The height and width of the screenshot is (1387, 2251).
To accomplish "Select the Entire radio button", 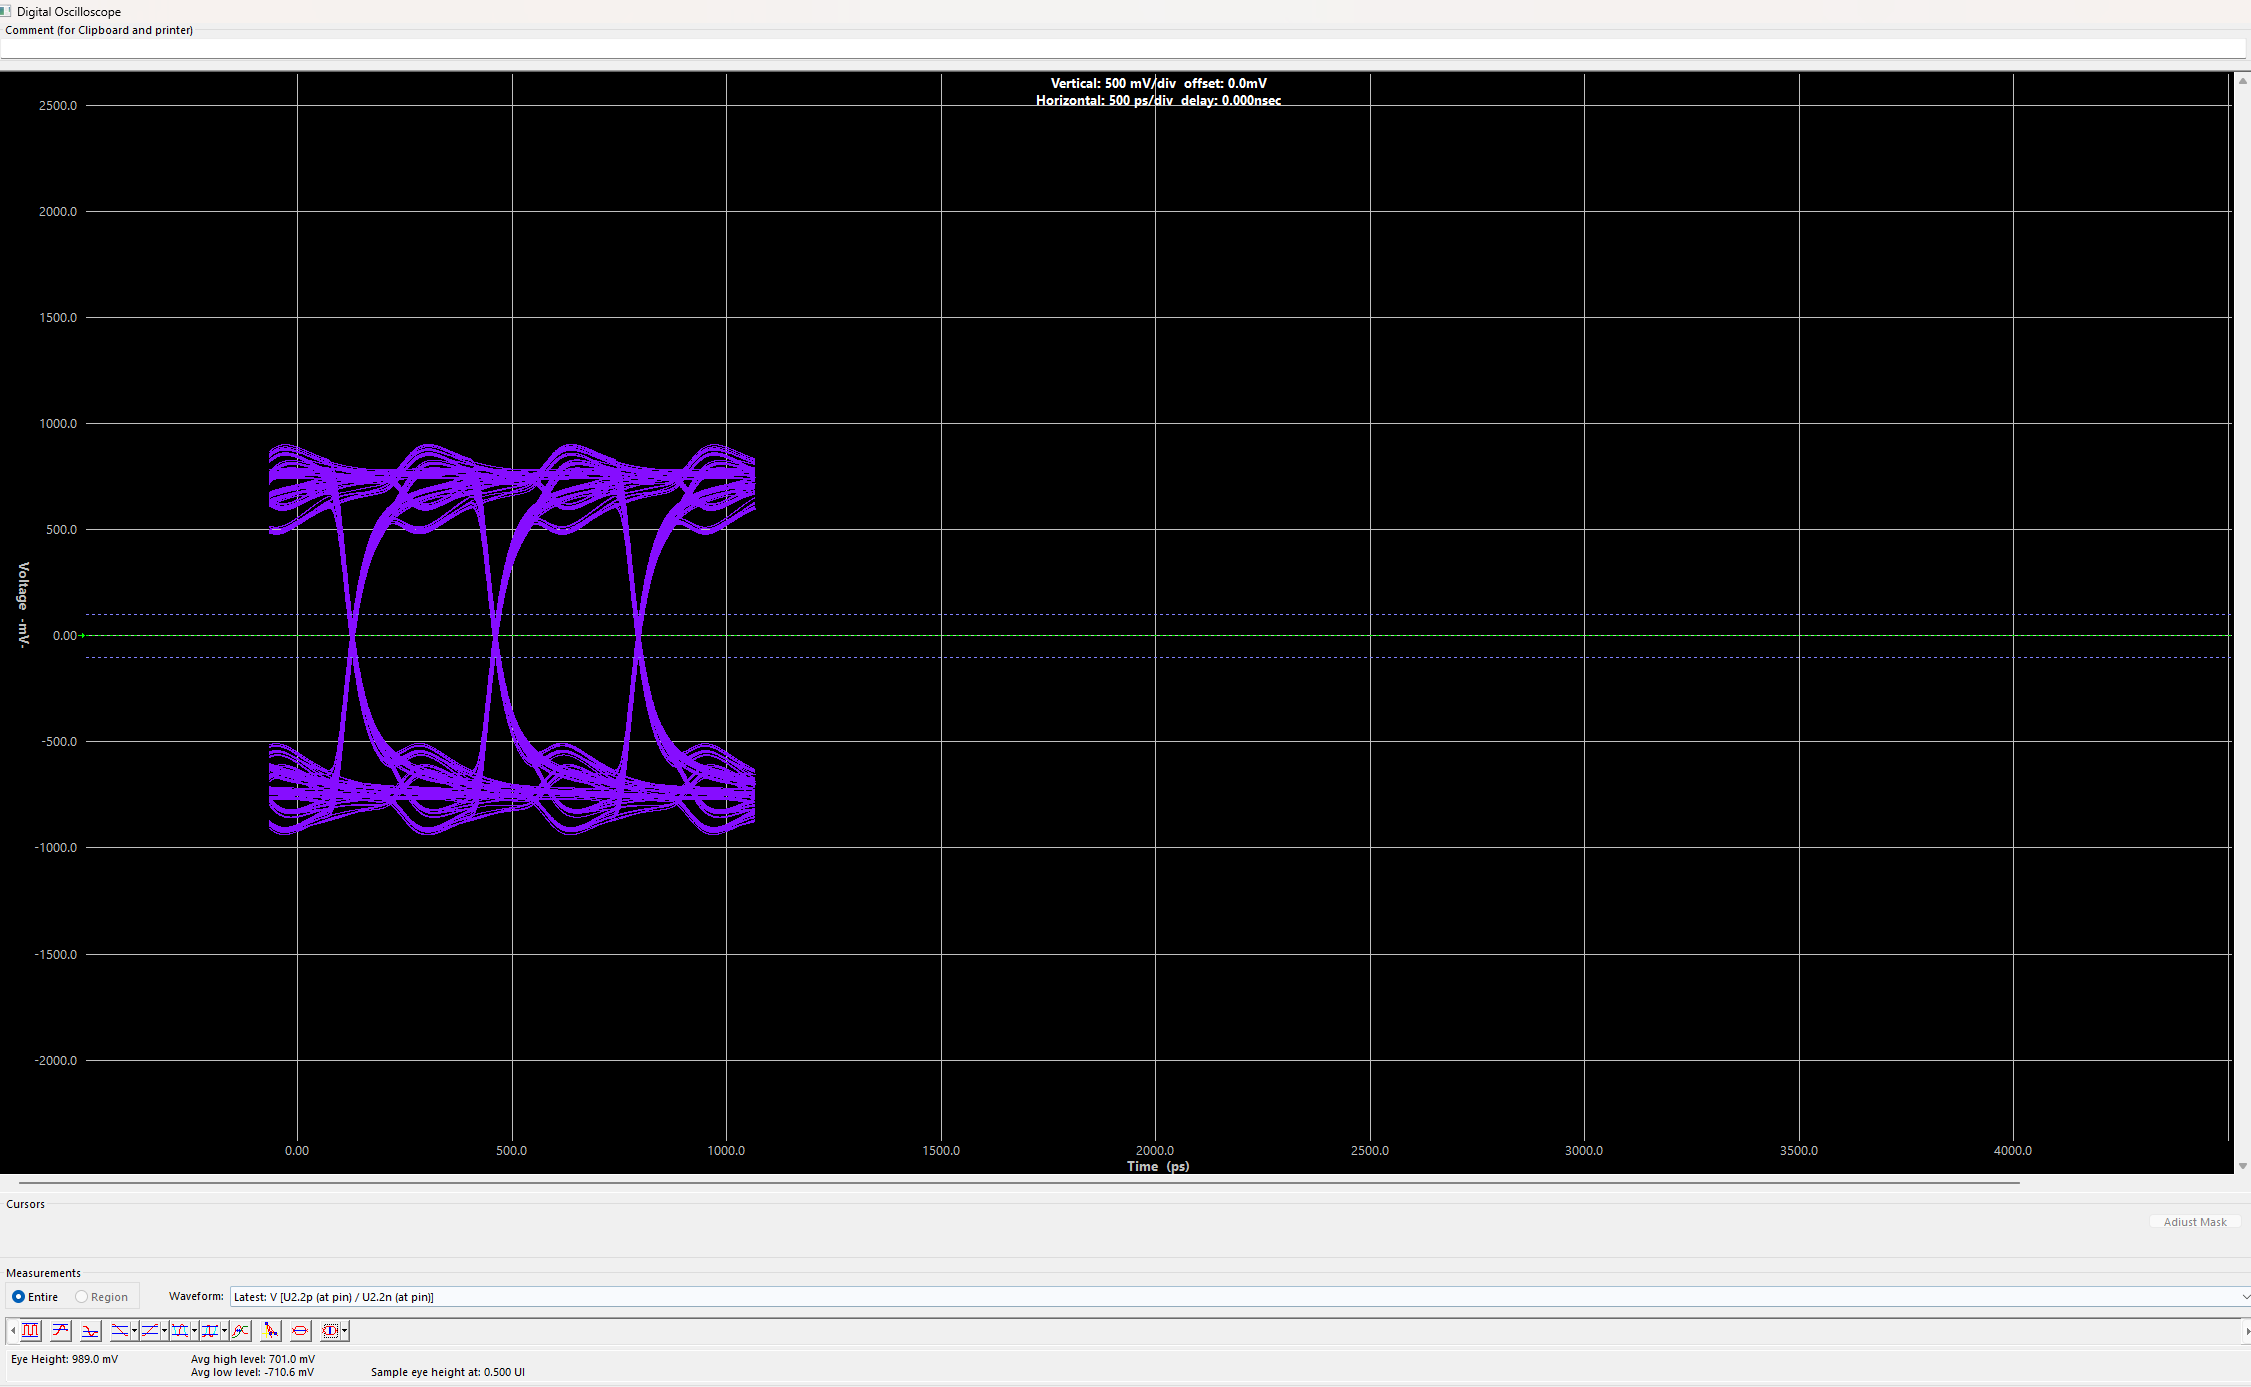I will (x=18, y=1297).
